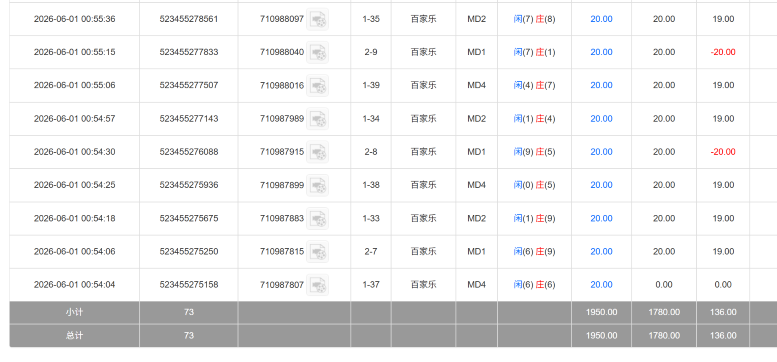This screenshot has width=777, height=362.
Task: Select order number 523455278561
Action: [189, 19]
